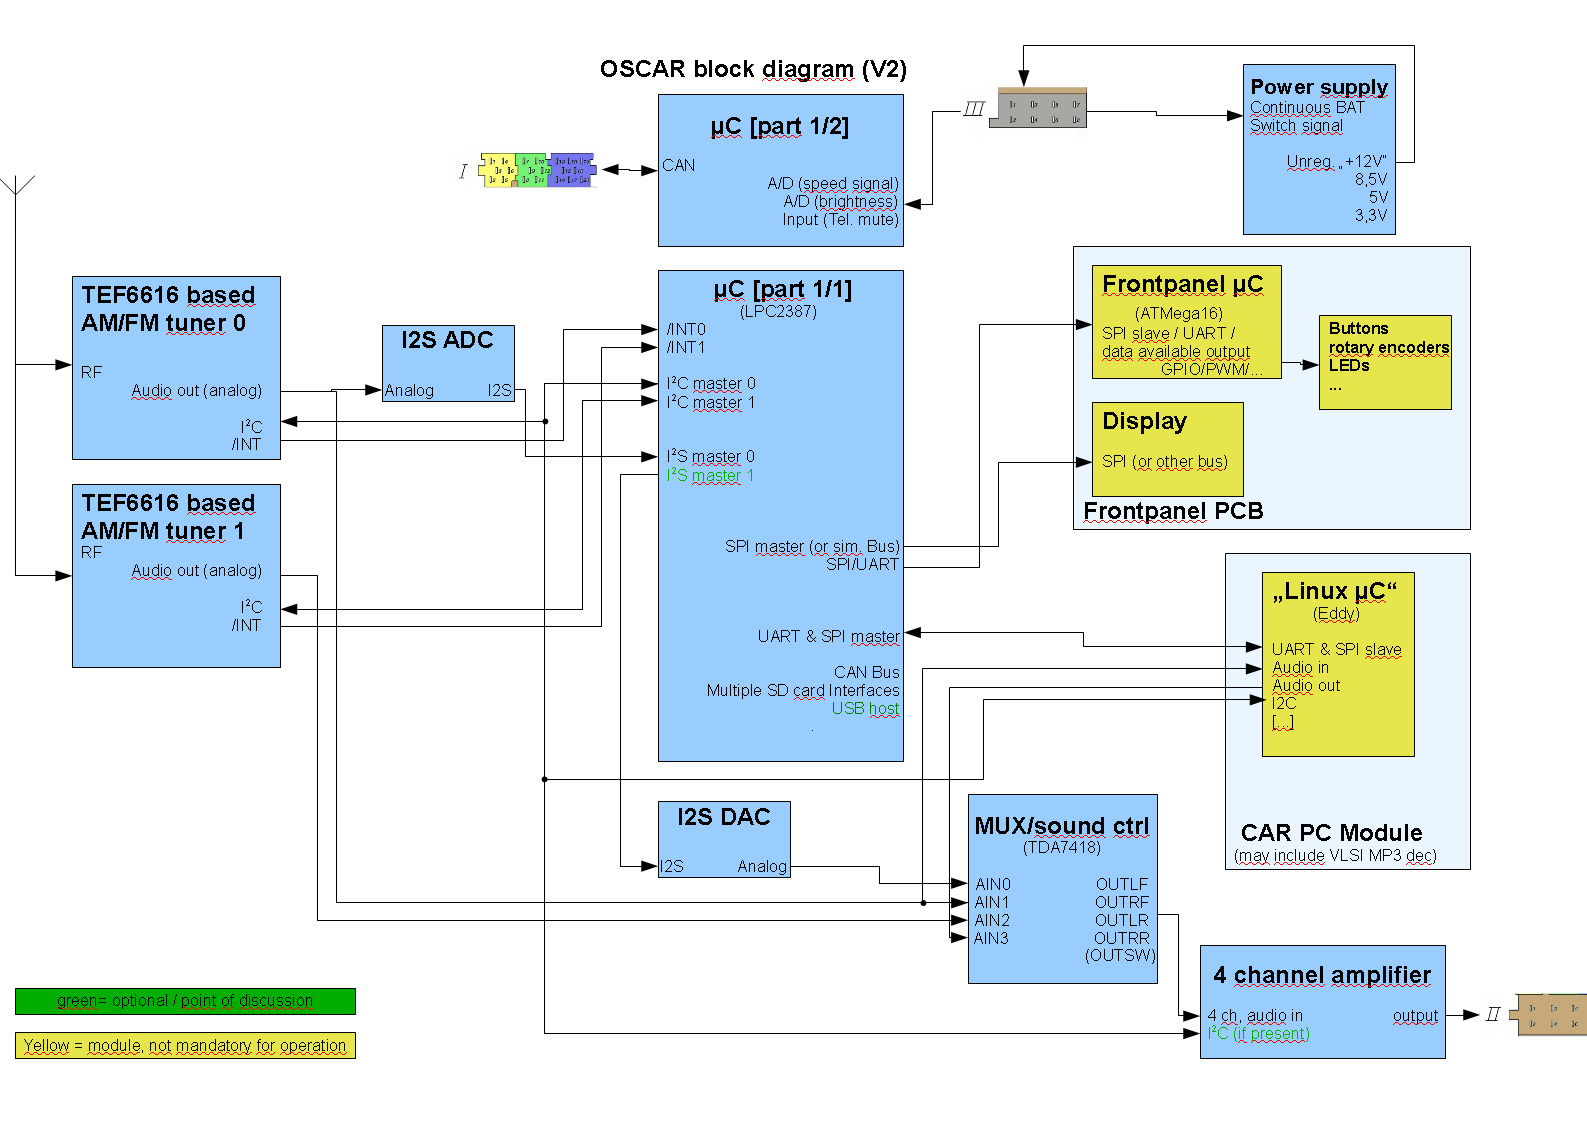The height and width of the screenshot is (1123, 1587).
Task: Click Audio in on Linux µC
Action: [x=1300, y=667]
